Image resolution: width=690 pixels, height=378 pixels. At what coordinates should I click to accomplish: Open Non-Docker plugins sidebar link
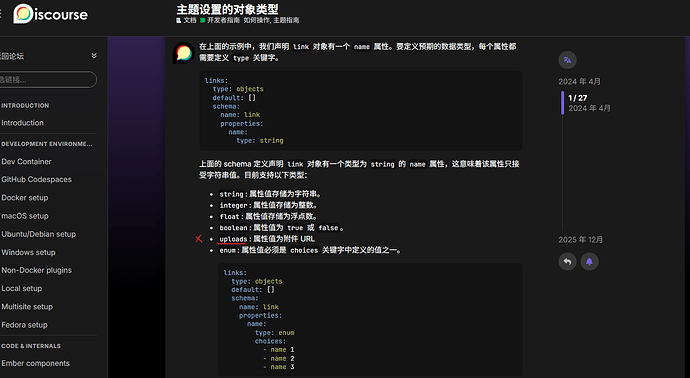(37, 270)
